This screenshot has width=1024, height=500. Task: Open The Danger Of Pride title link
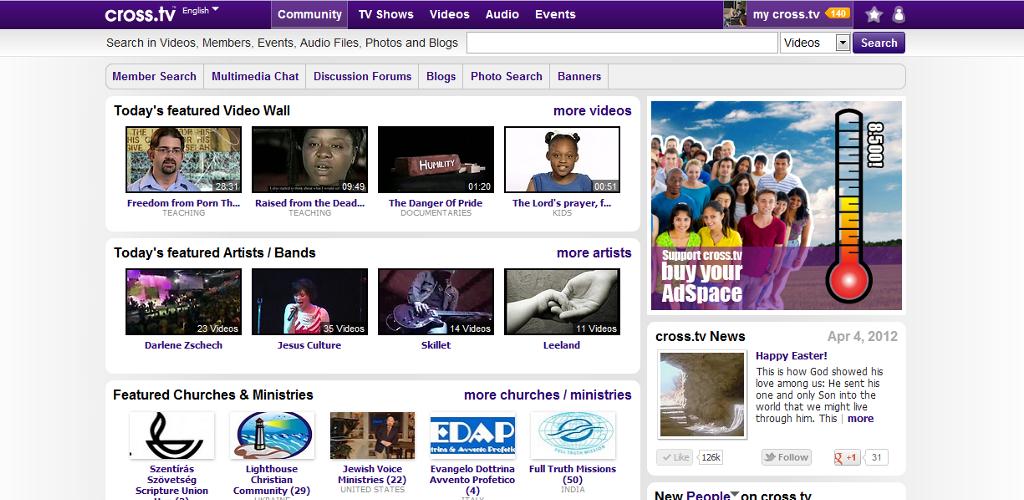[436, 203]
